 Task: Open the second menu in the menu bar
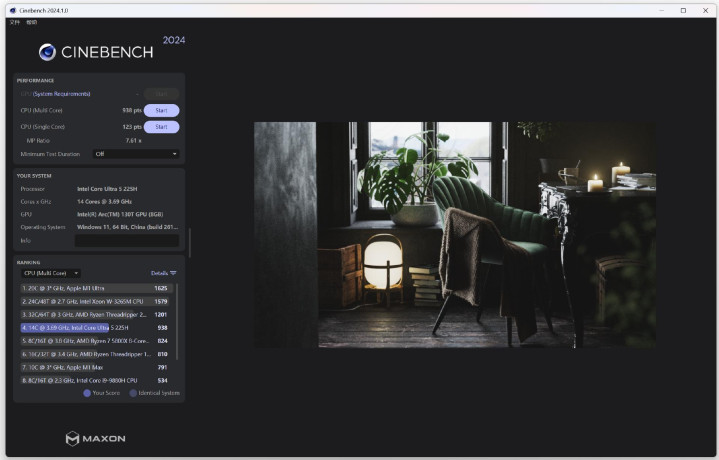[x=32, y=21]
